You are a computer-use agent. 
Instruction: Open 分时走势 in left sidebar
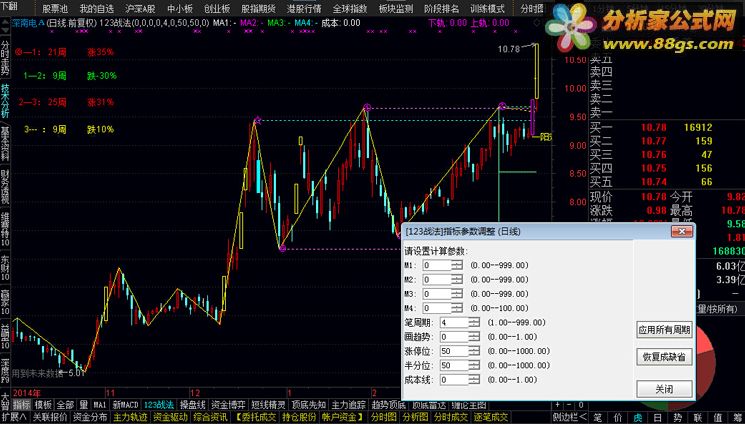click(5, 58)
